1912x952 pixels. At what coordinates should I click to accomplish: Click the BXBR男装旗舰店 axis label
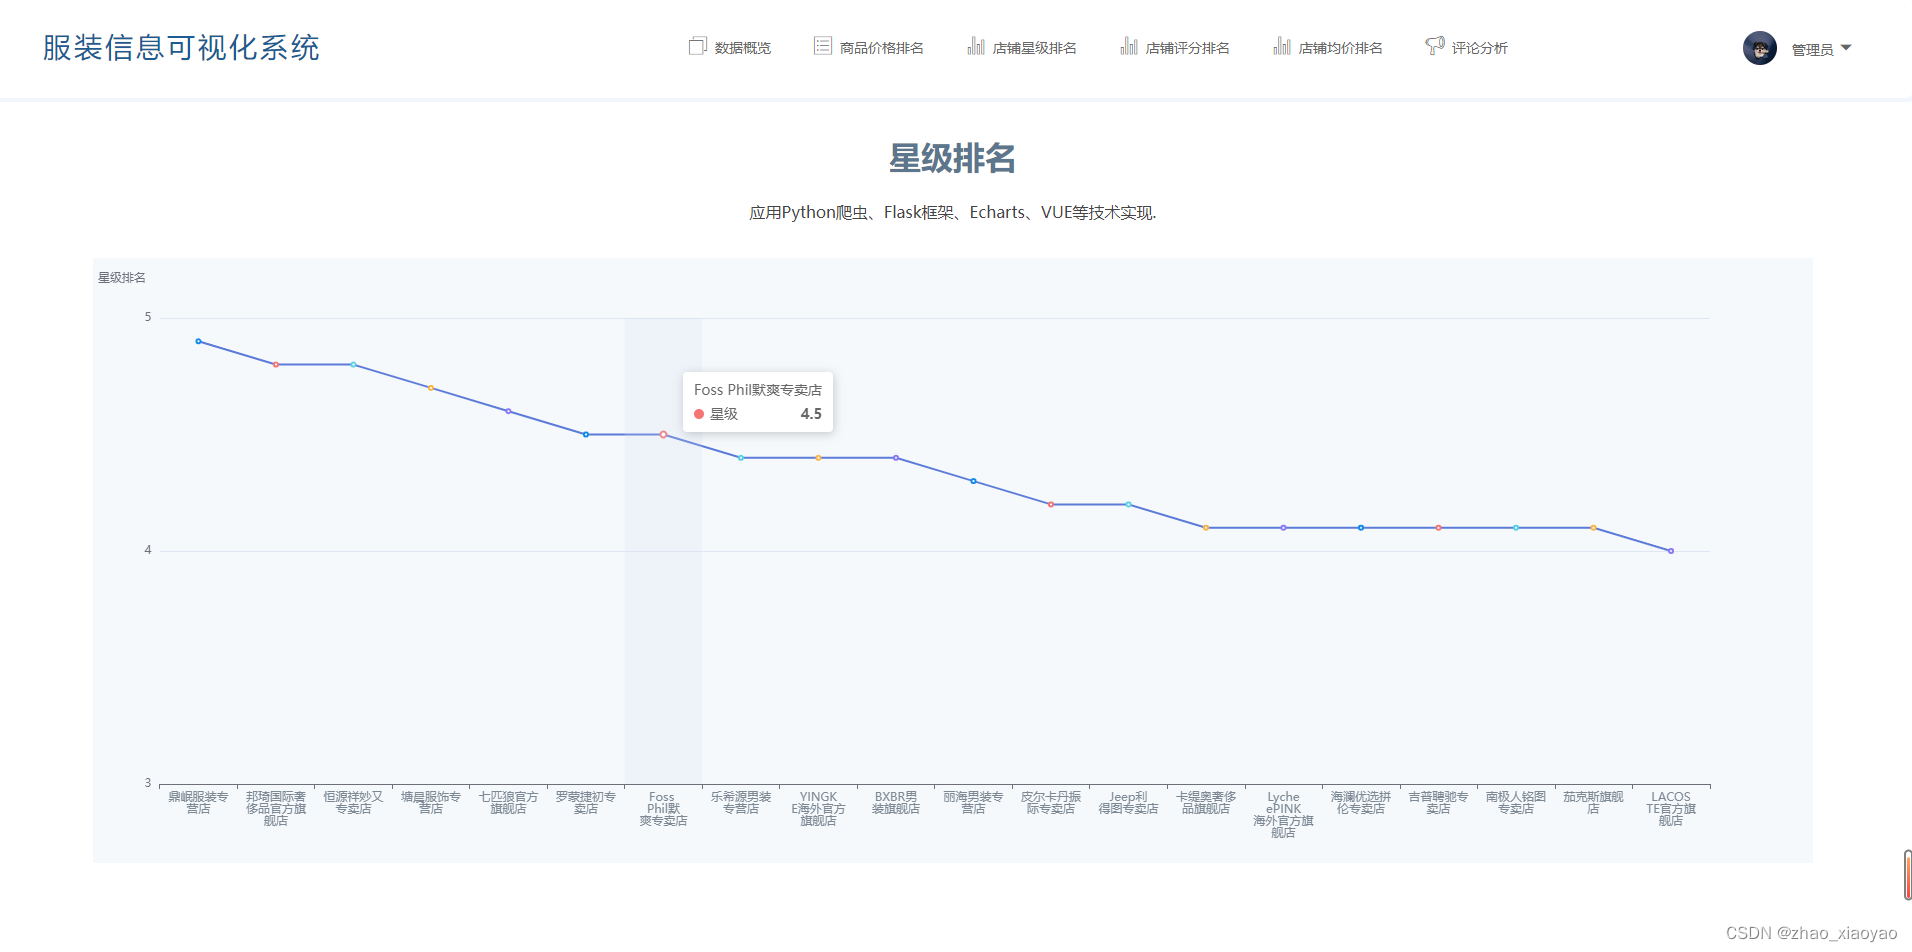(896, 803)
